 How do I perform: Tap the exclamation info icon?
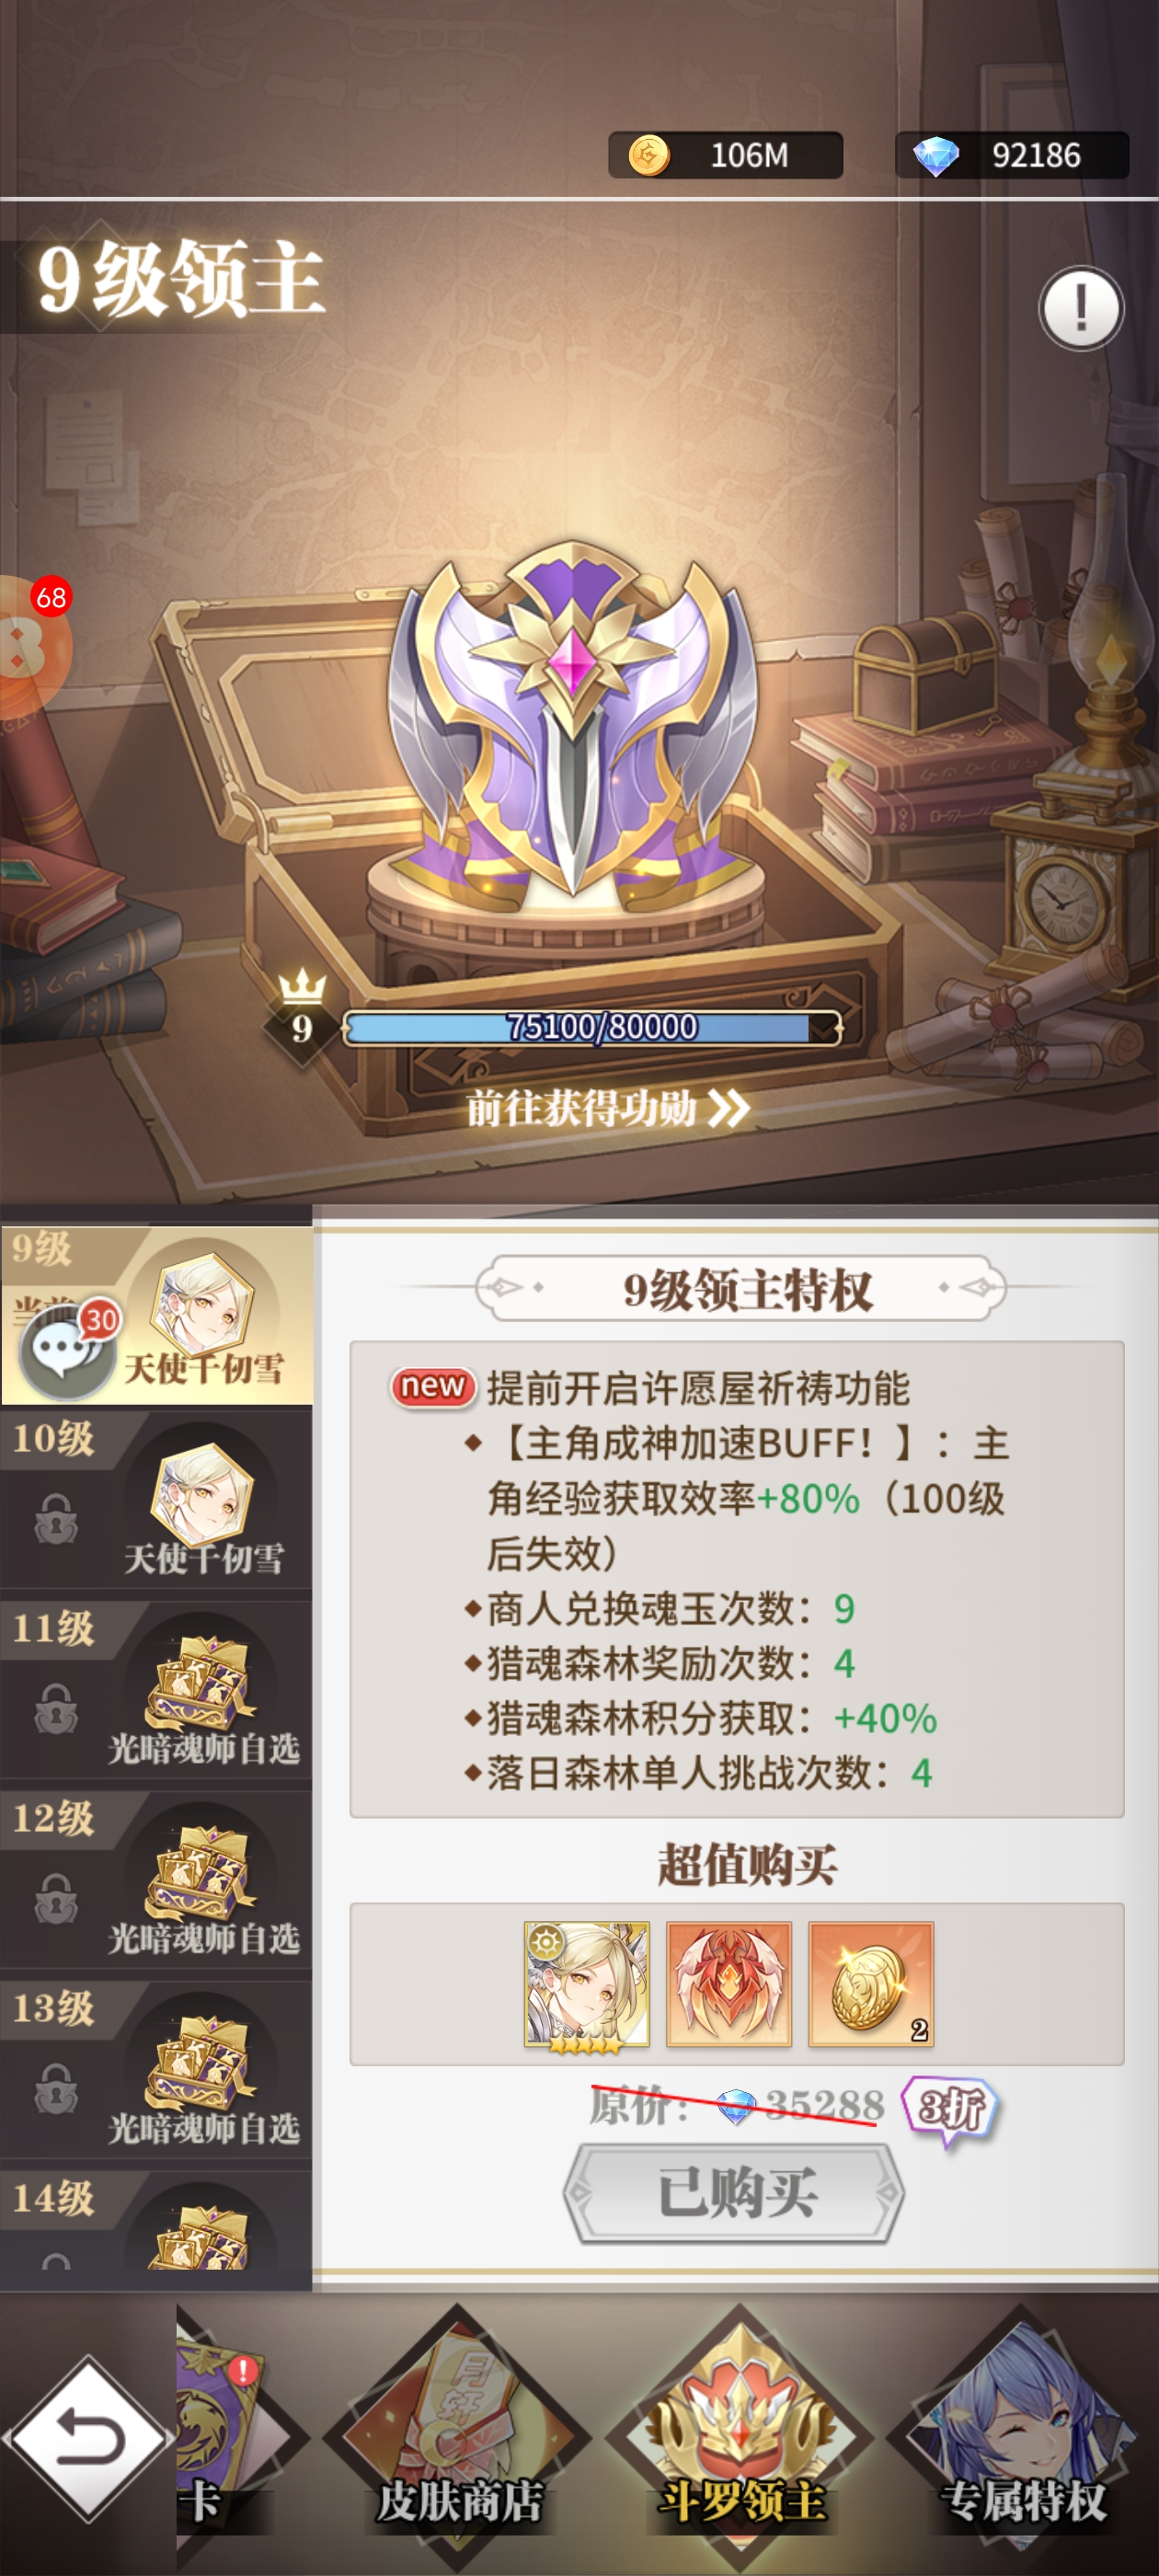tap(1081, 308)
